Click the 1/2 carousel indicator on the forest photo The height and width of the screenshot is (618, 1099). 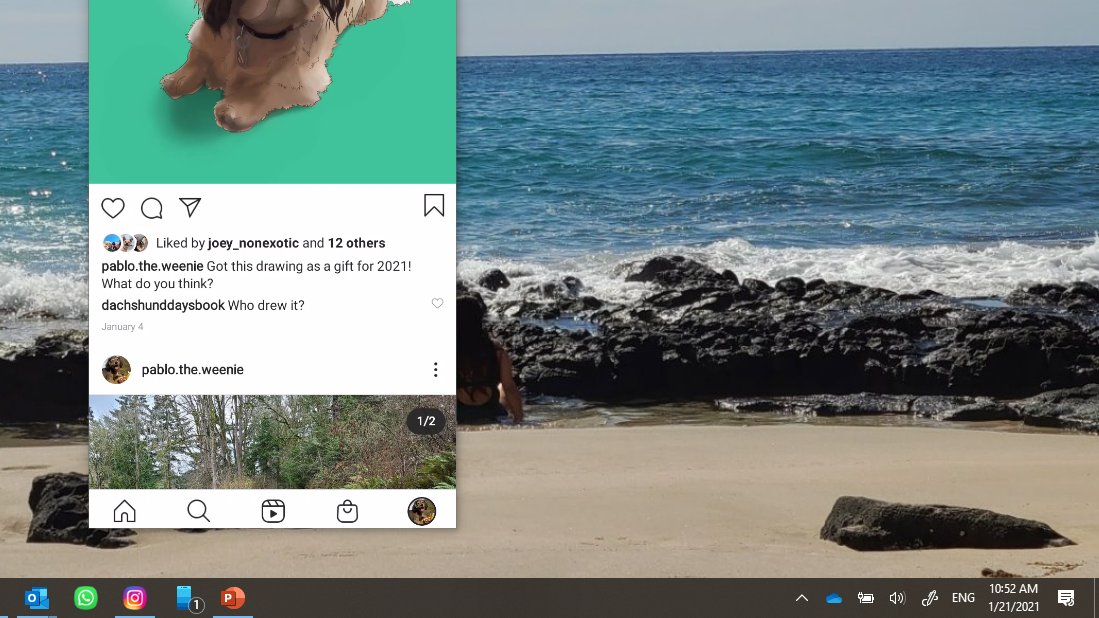[426, 421]
